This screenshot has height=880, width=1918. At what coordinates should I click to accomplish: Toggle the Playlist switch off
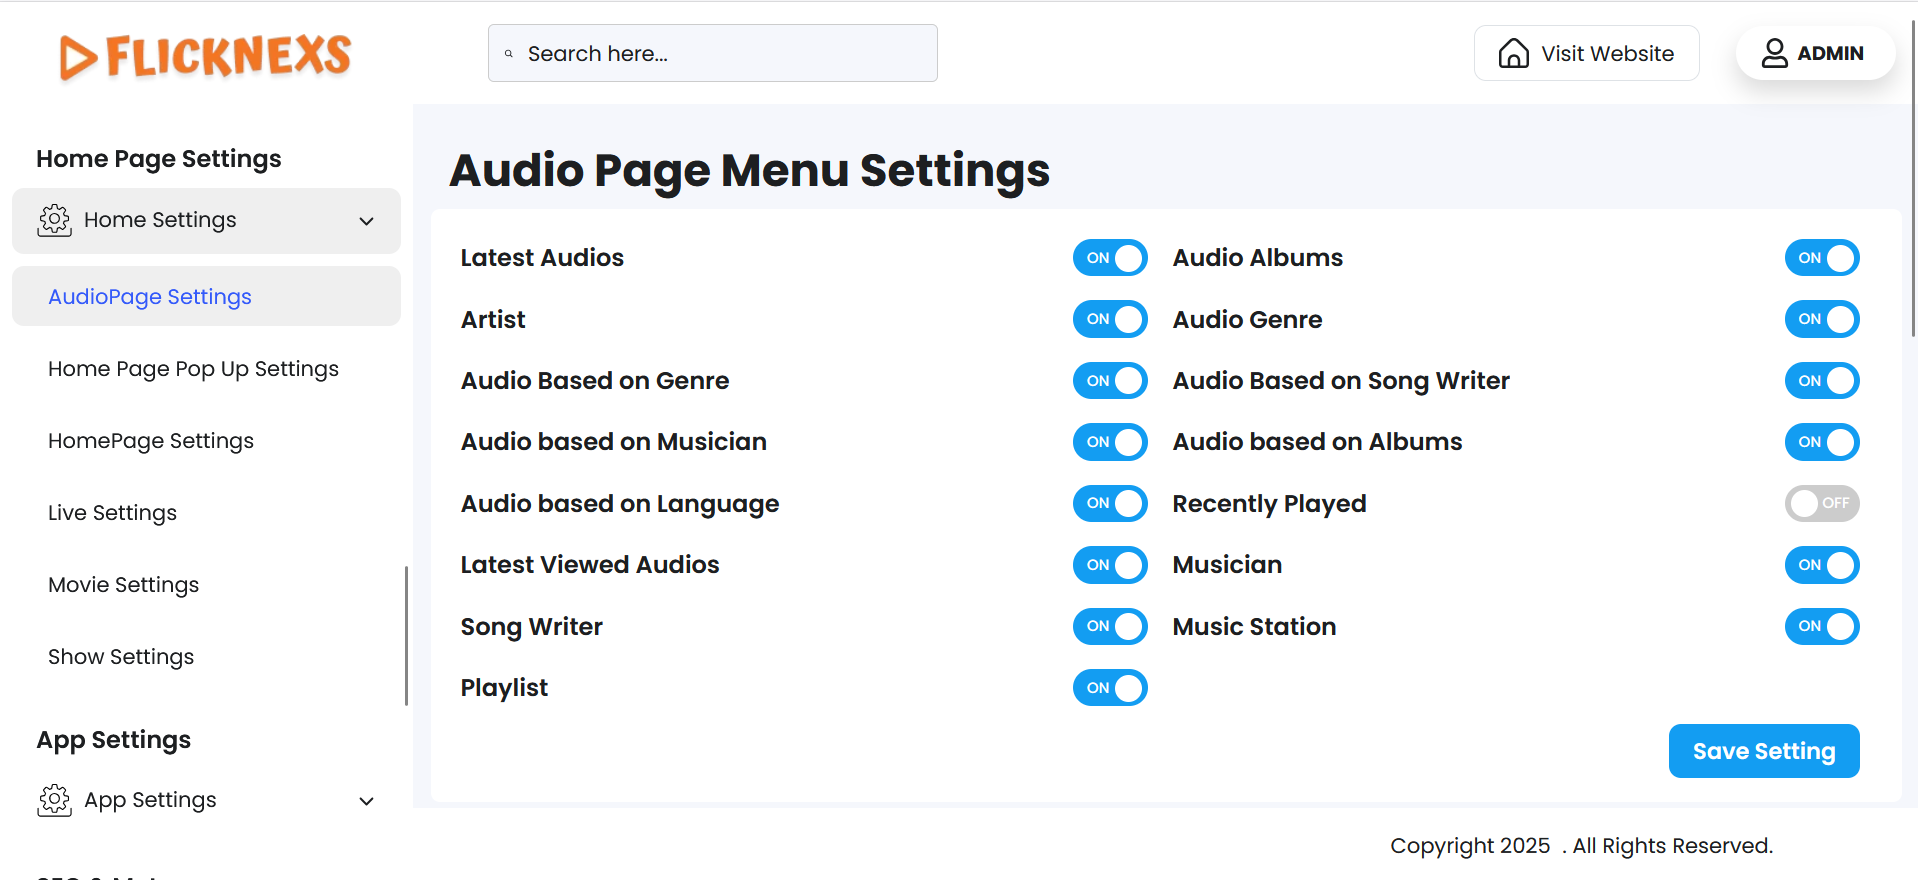pyautogui.click(x=1109, y=688)
